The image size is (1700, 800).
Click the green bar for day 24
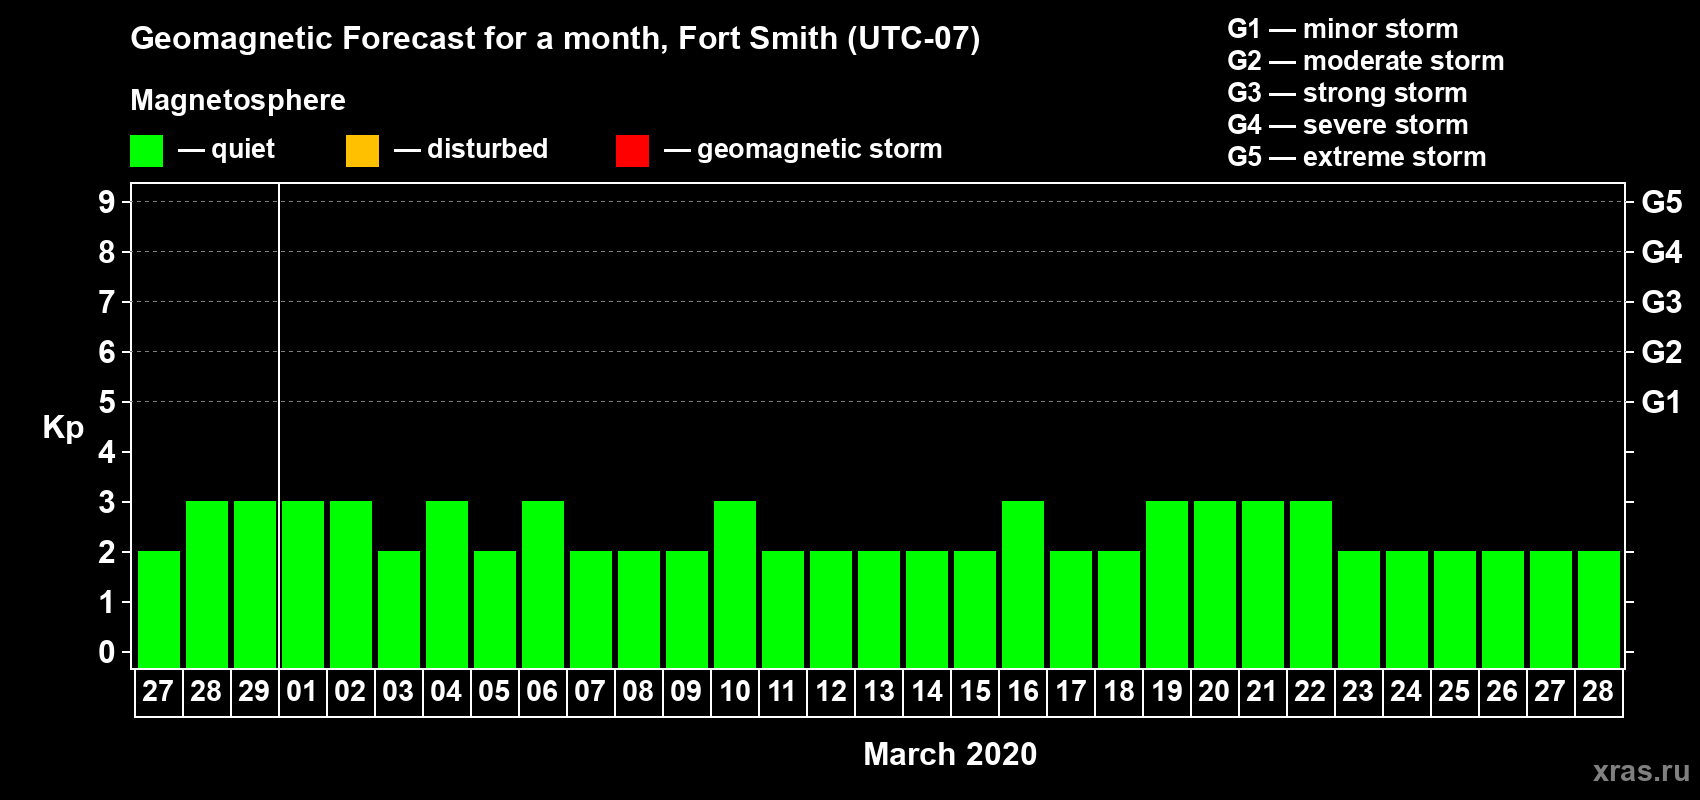(1407, 609)
